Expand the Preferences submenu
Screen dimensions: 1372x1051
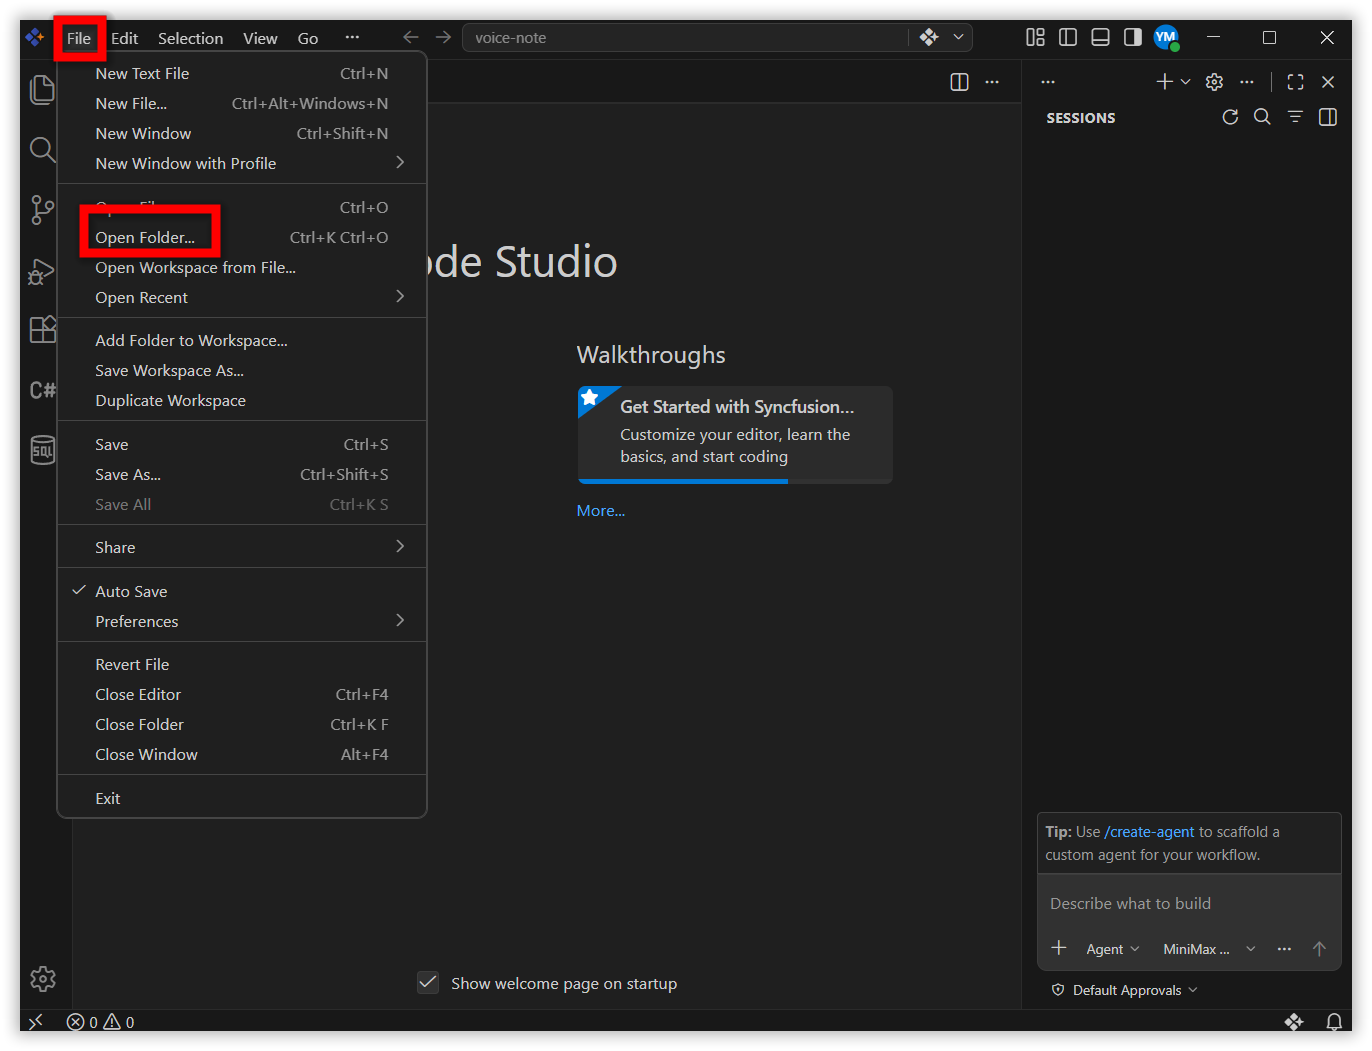click(x=242, y=621)
